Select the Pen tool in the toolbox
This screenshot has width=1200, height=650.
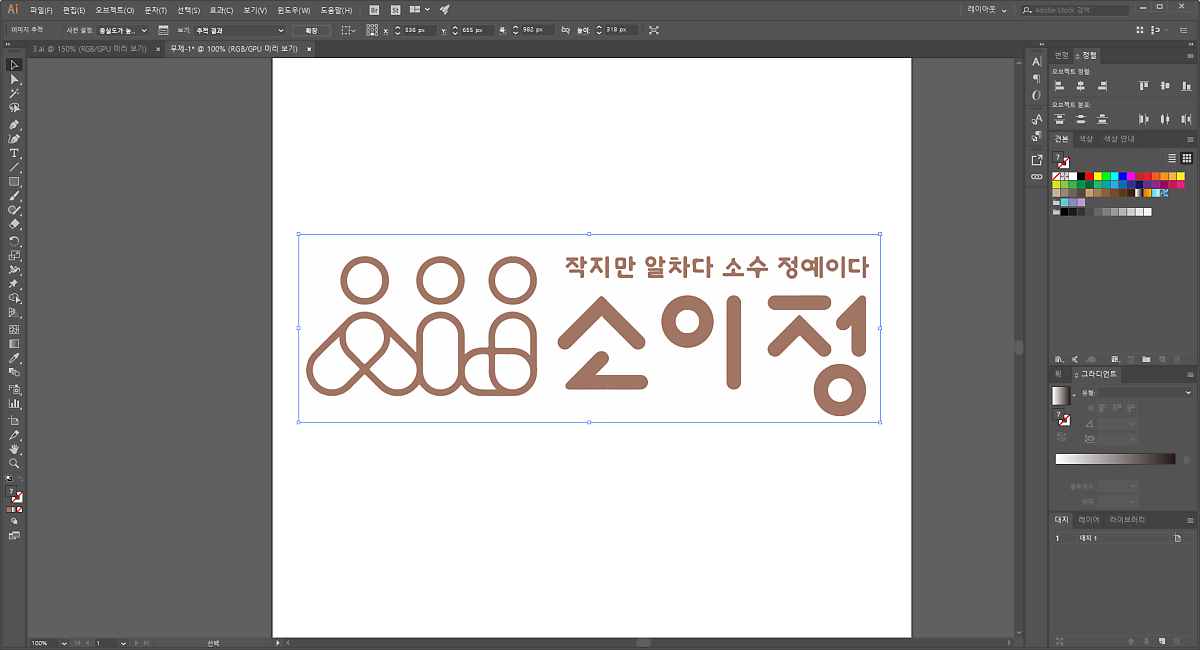[x=14, y=124]
